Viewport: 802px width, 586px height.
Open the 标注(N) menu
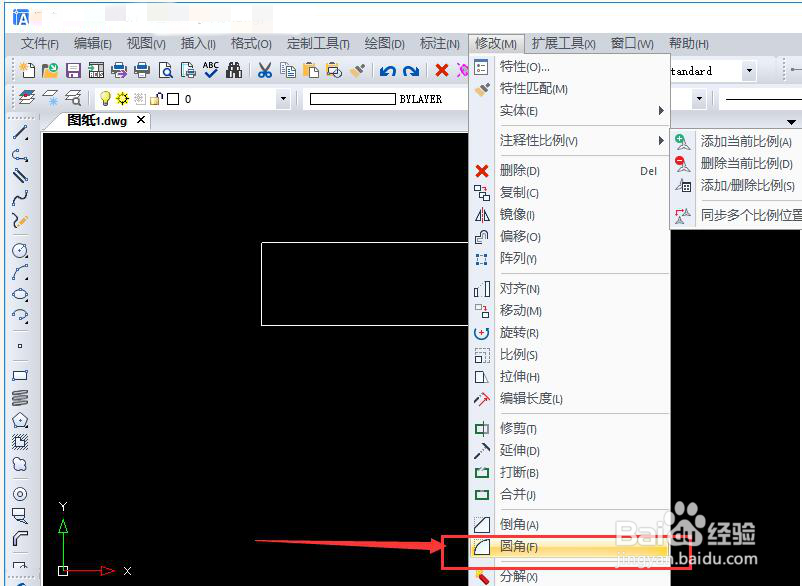pyautogui.click(x=439, y=44)
